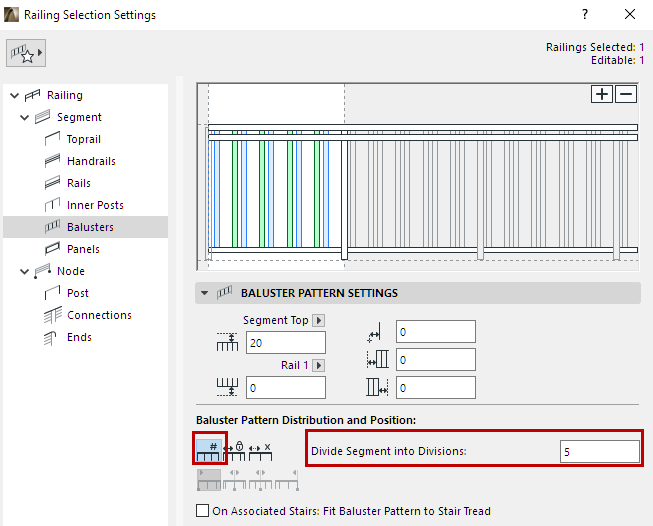Click the railing pattern preview area
Image resolution: width=653 pixels, height=526 pixels.
click(x=418, y=177)
